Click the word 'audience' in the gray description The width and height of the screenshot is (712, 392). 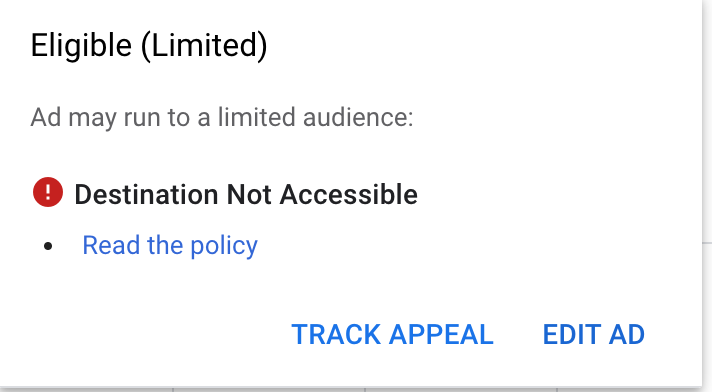pyautogui.click(x=358, y=118)
